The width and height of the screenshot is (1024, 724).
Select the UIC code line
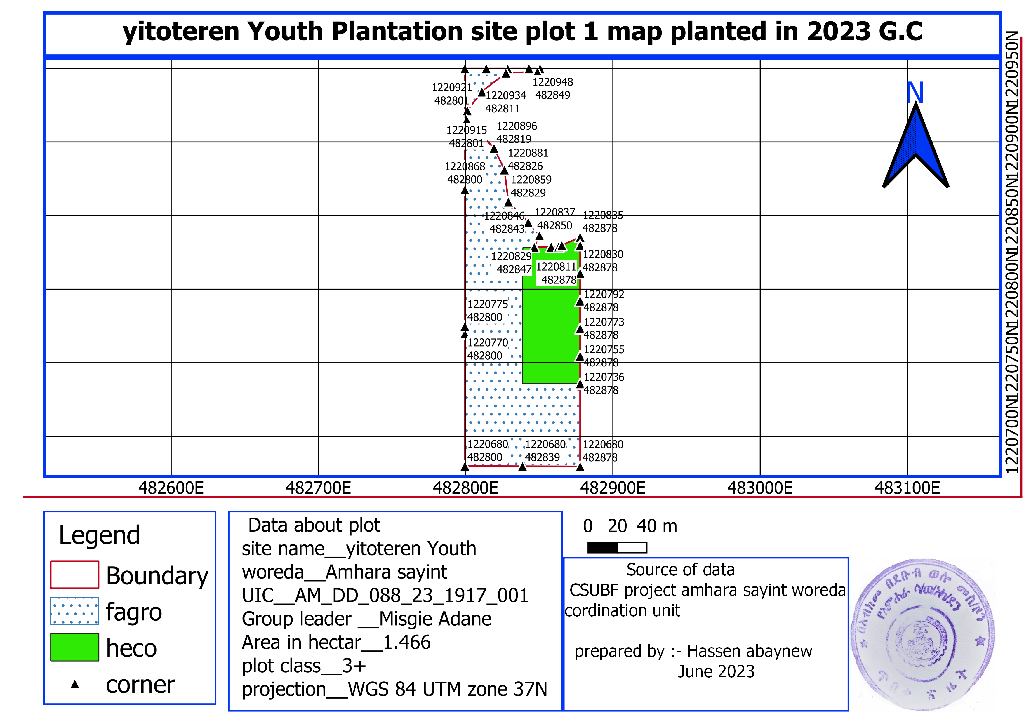[384, 596]
